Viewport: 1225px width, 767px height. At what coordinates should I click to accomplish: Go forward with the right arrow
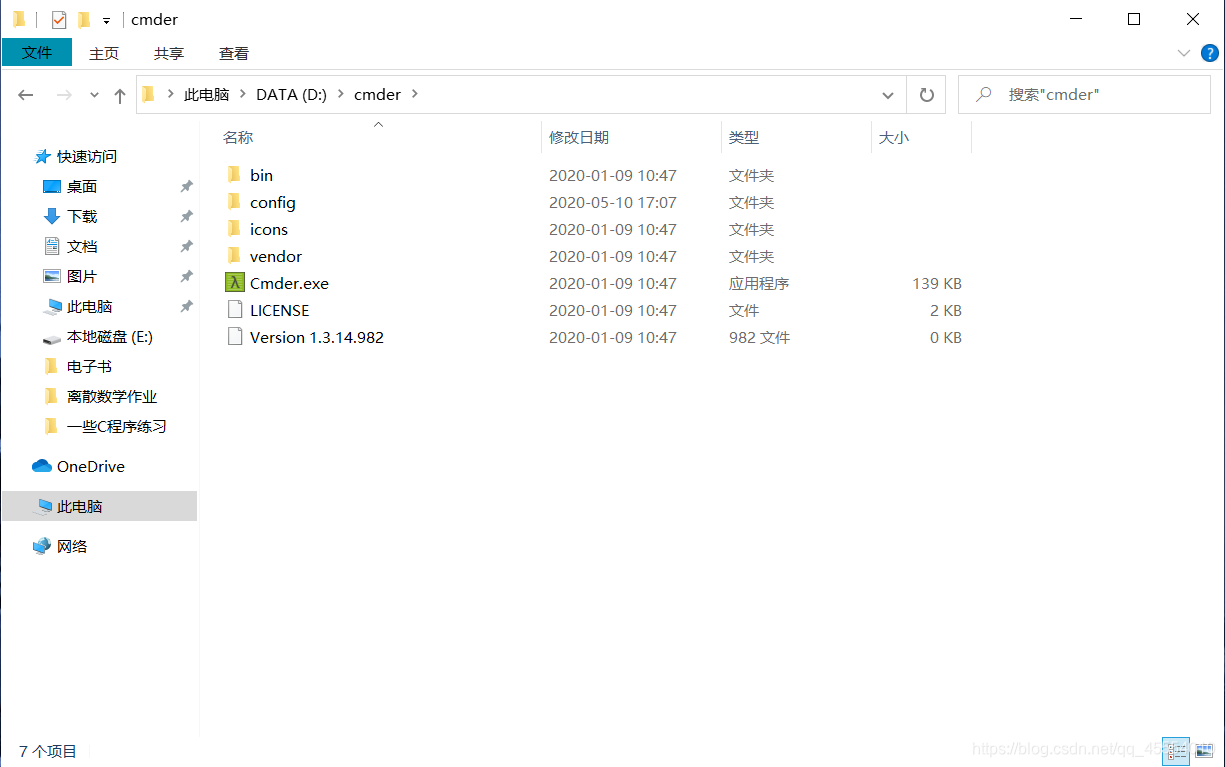[x=63, y=95]
